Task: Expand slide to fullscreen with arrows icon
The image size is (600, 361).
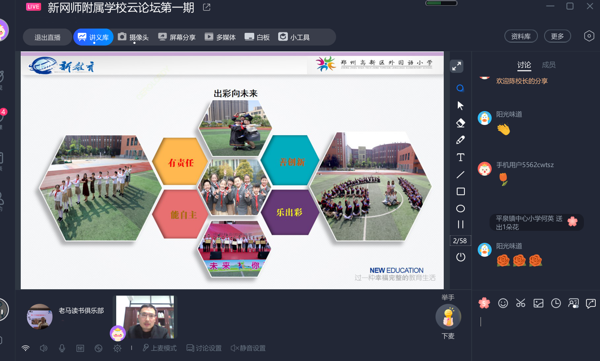Action: (457, 66)
